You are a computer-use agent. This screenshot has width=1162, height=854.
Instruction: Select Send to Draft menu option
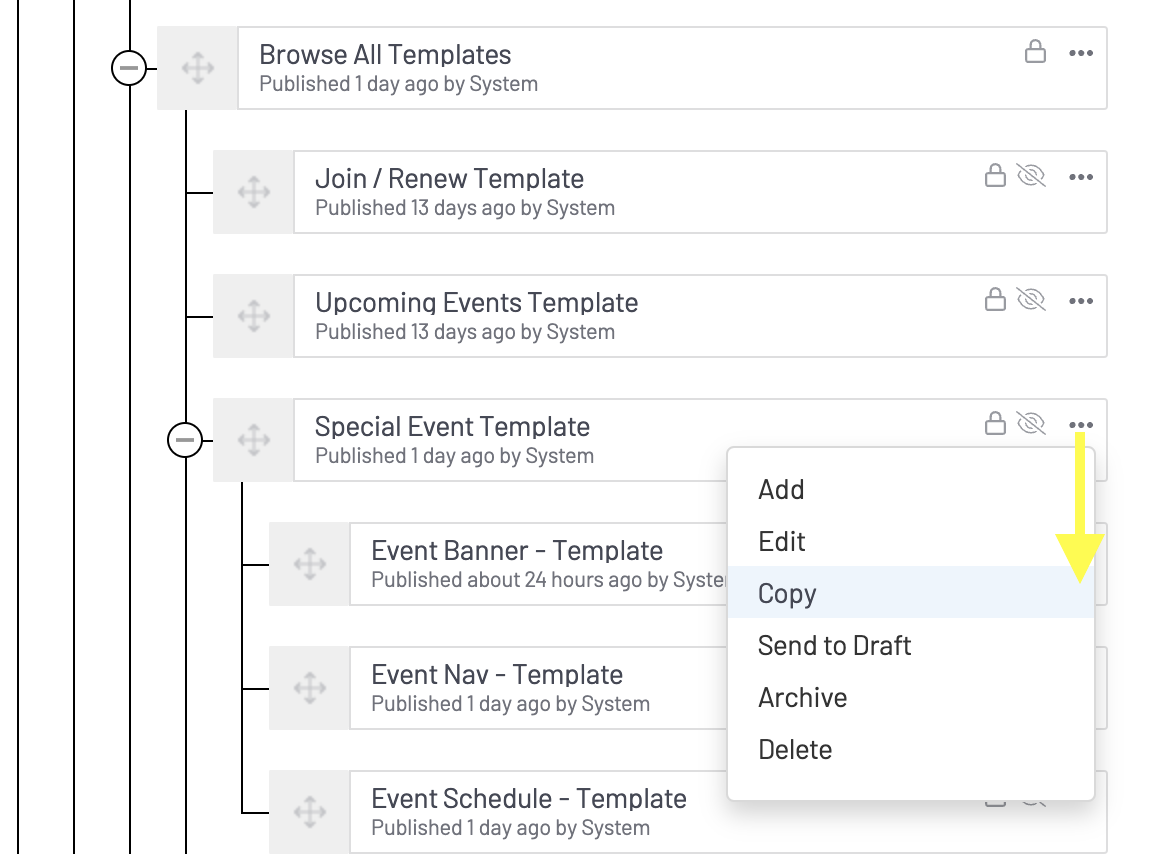(x=834, y=645)
